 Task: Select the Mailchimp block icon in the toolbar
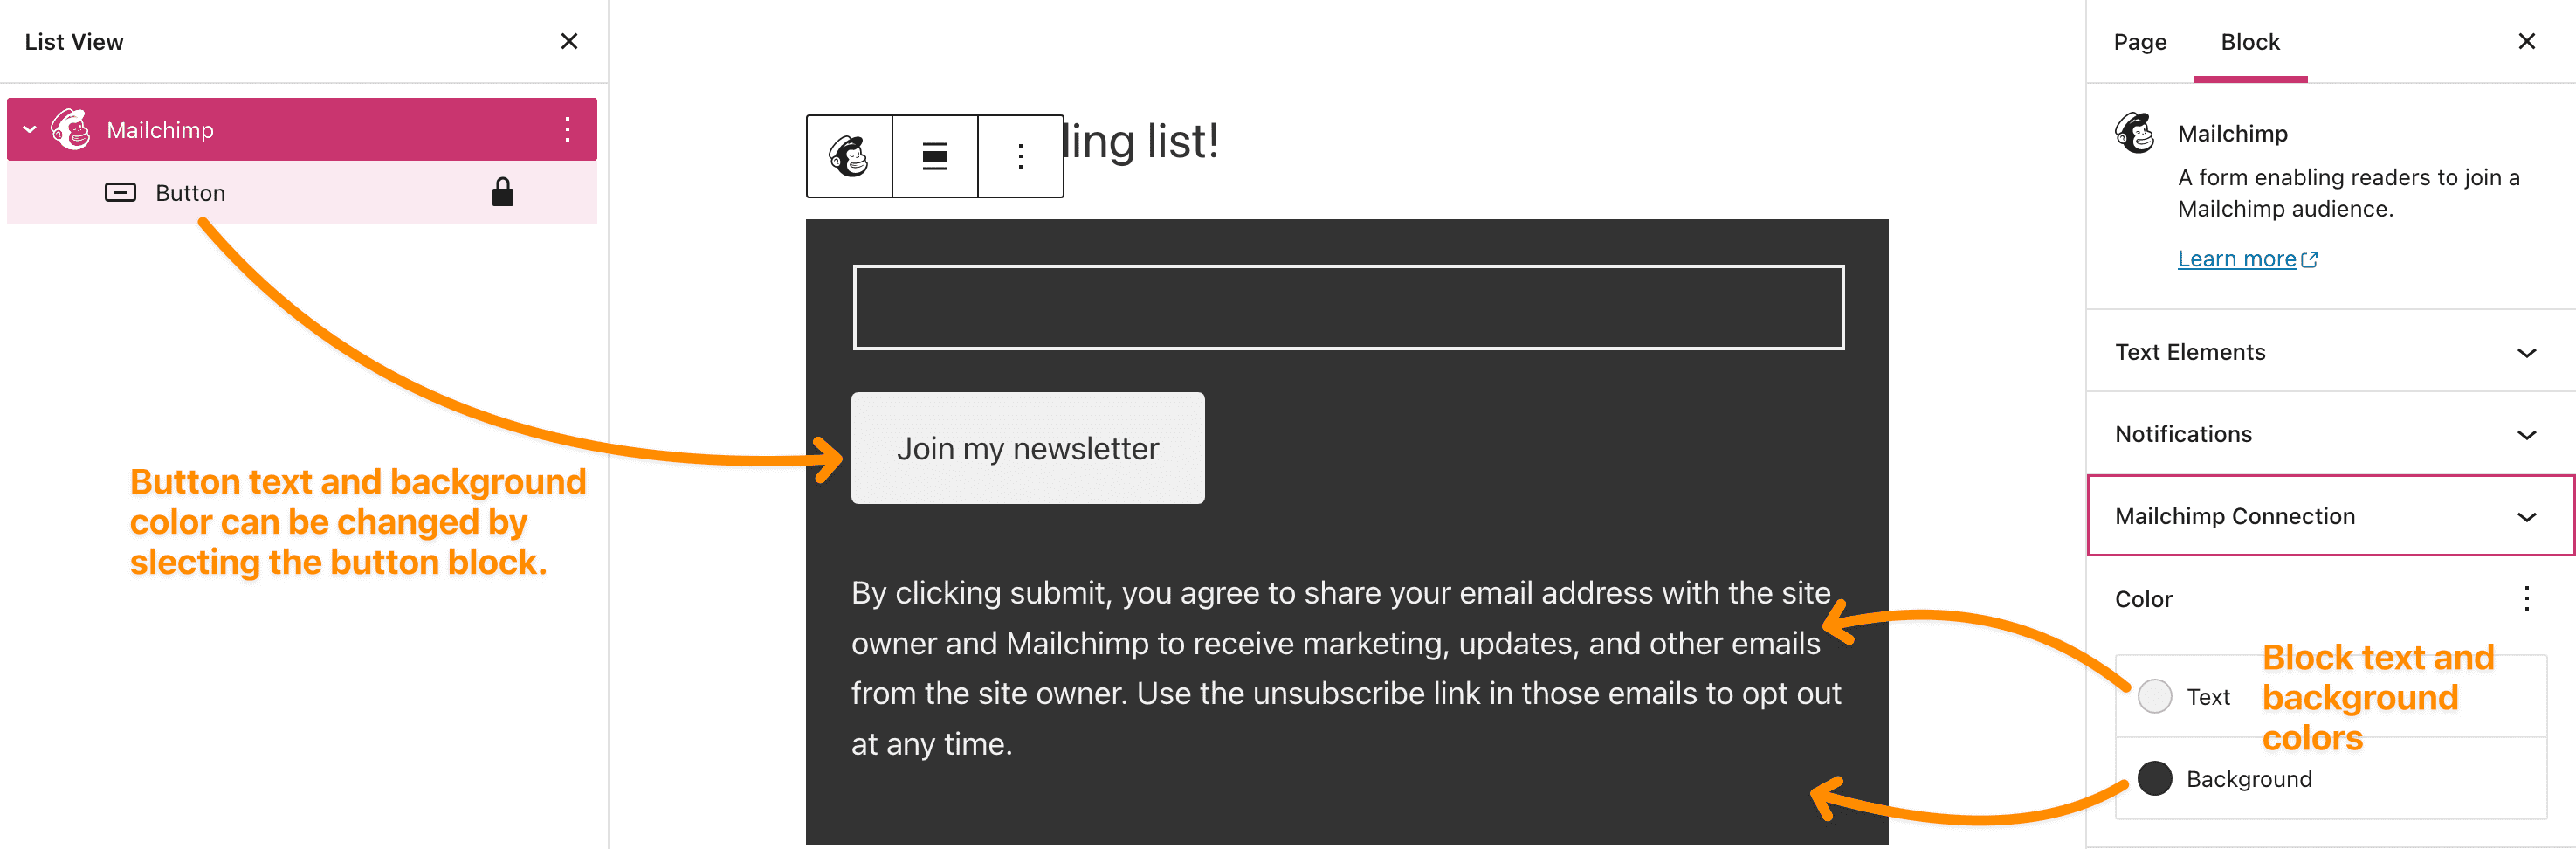pyautogui.click(x=849, y=156)
